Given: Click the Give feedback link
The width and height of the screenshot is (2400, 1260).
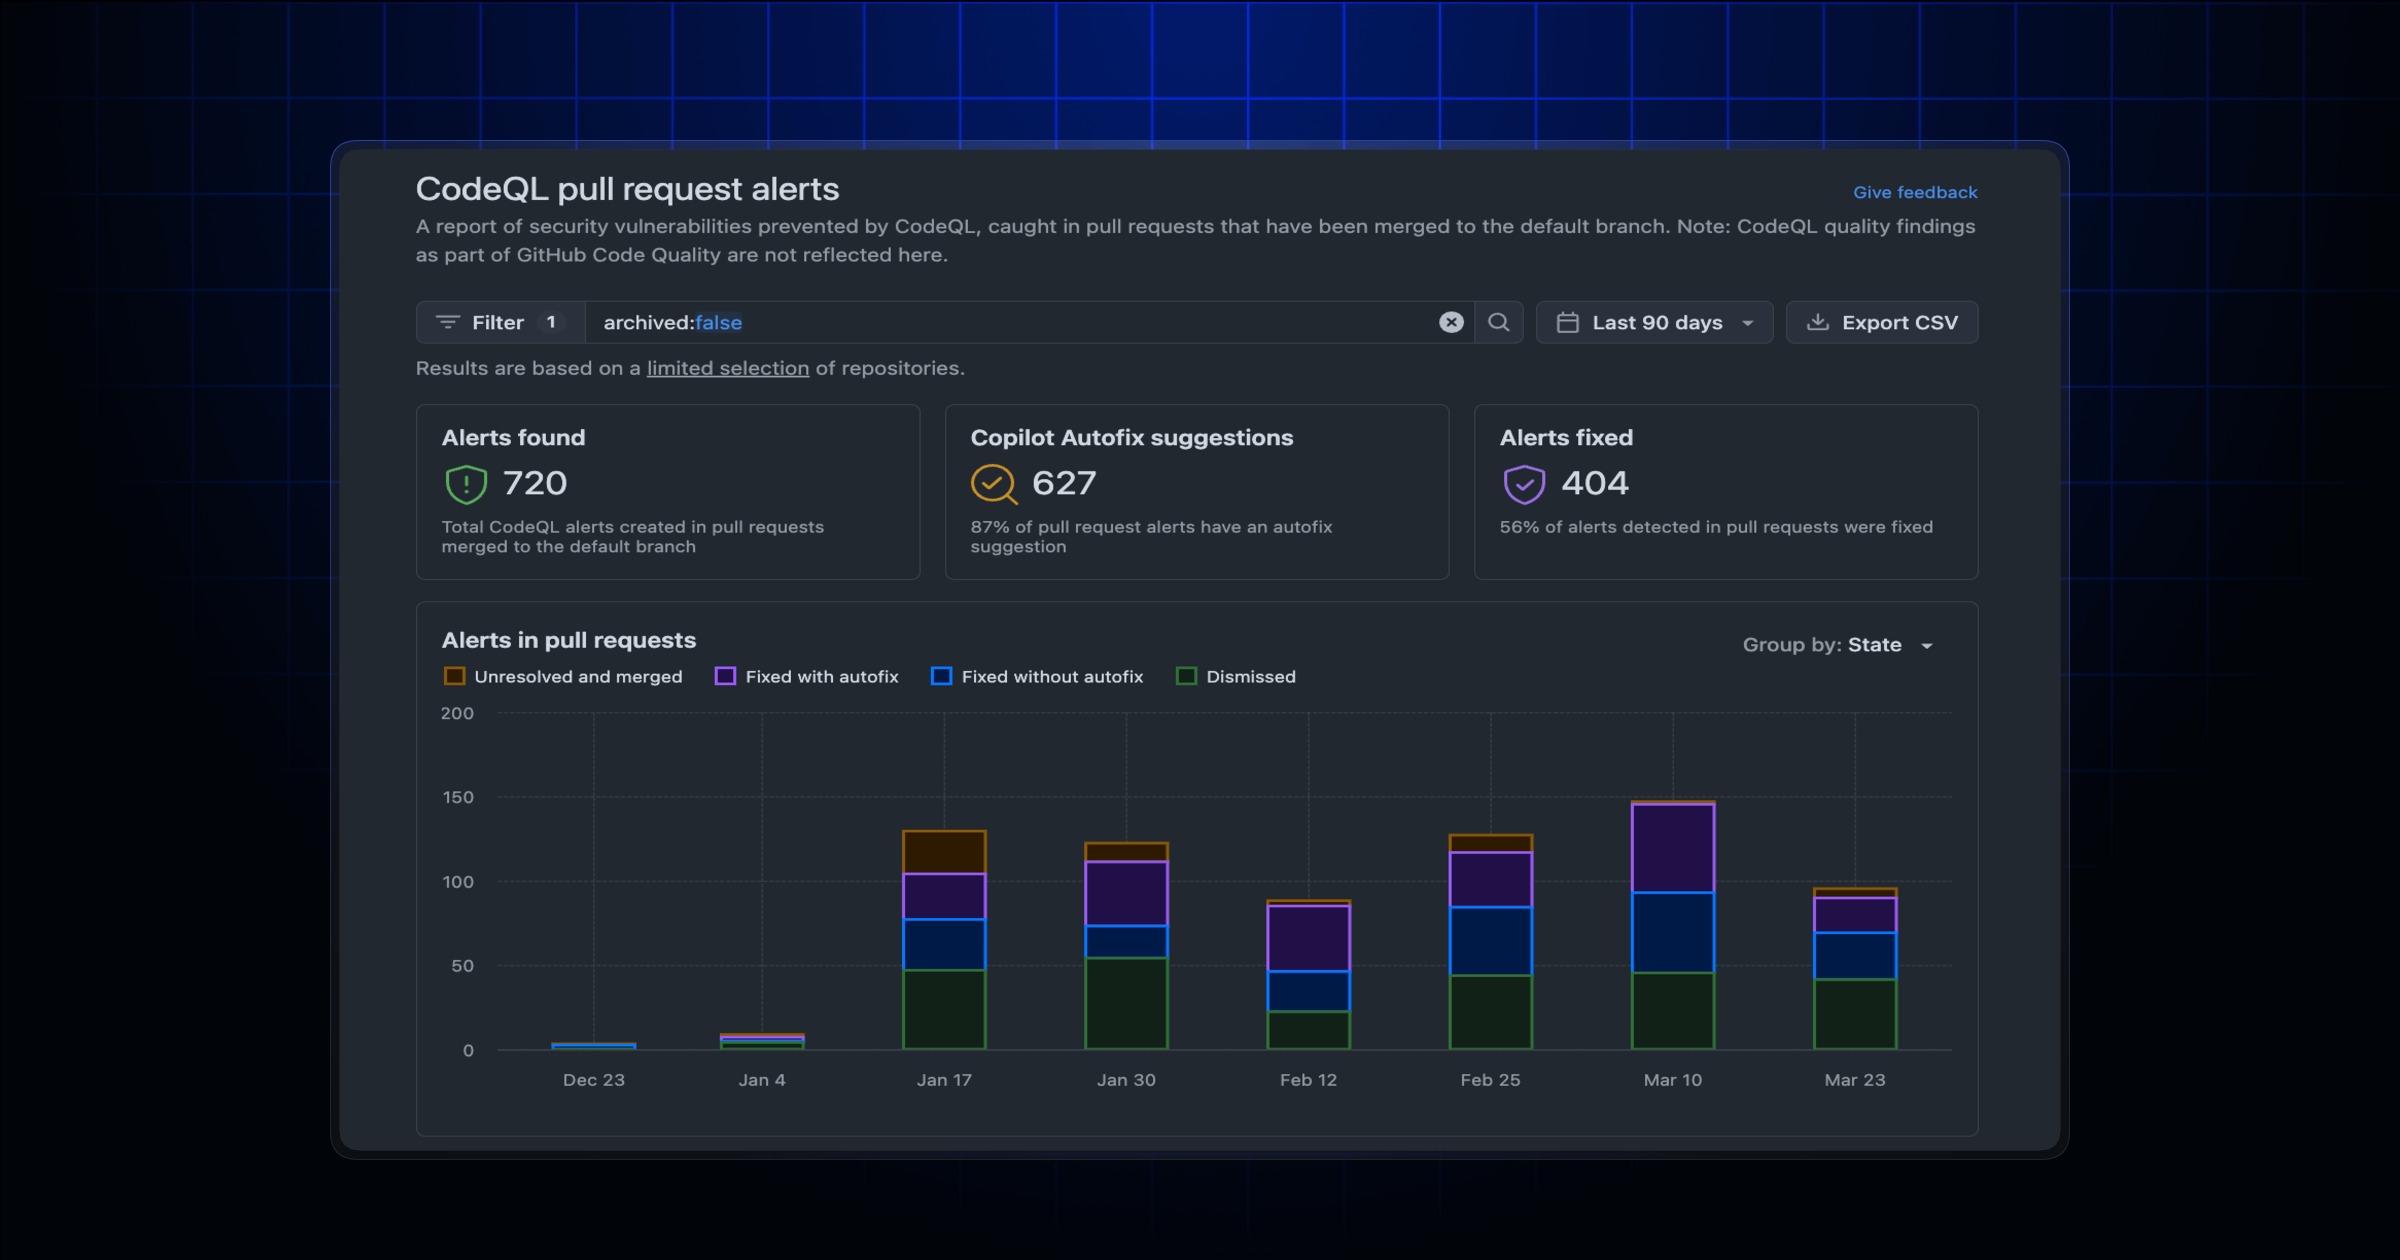Looking at the screenshot, I should tap(1914, 192).
